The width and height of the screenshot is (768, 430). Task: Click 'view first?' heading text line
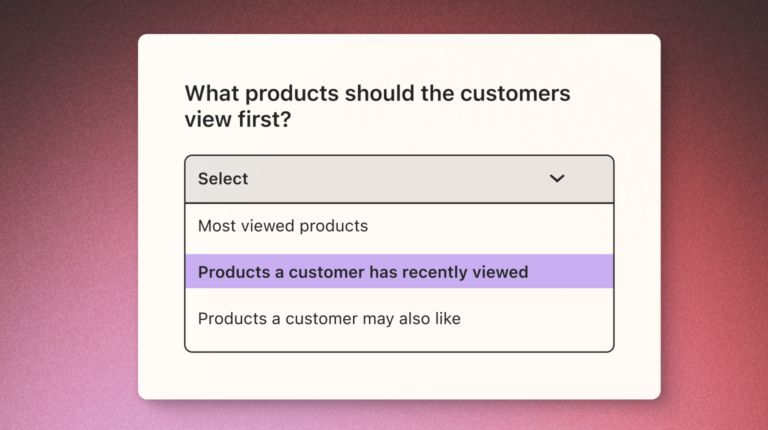[x=238, y=119]
